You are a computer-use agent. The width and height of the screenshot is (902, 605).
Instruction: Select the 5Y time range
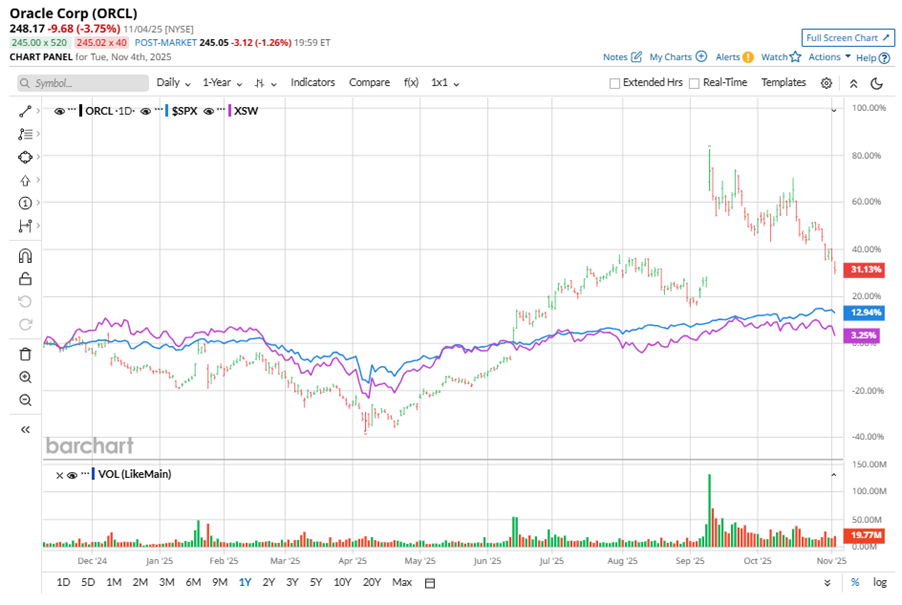[x=316, y=583]
